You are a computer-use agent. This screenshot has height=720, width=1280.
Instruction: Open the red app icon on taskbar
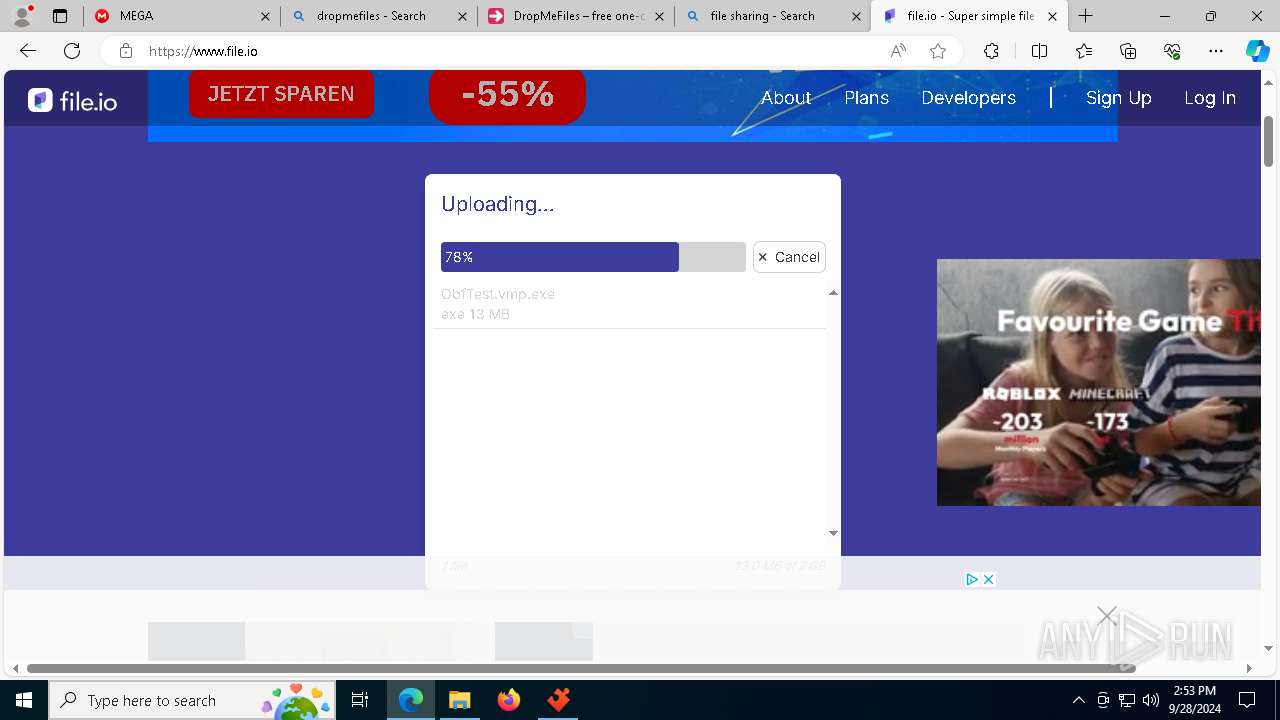click(x=558, y=700)
